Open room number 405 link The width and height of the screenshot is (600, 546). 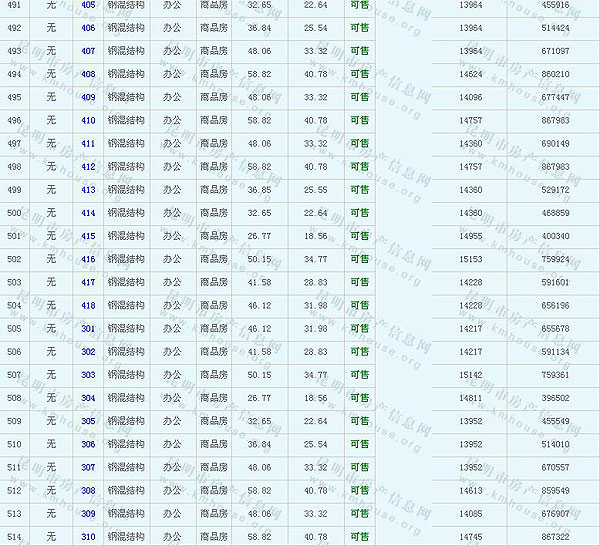pyautogui.click(x=88, y=5)
